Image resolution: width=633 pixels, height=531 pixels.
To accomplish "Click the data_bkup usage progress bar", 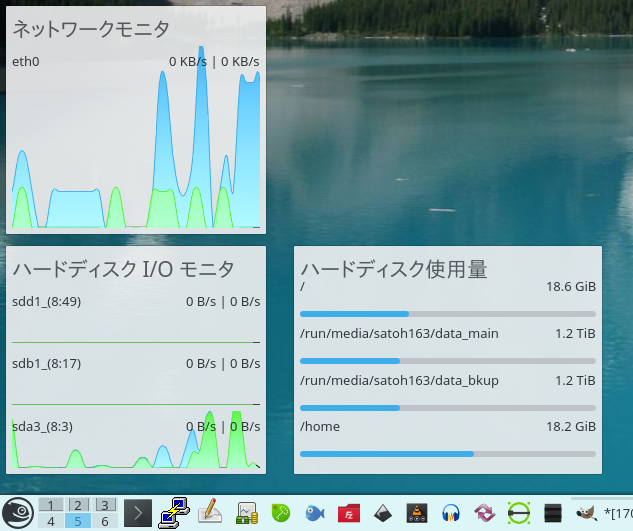I will pos(448,408).
